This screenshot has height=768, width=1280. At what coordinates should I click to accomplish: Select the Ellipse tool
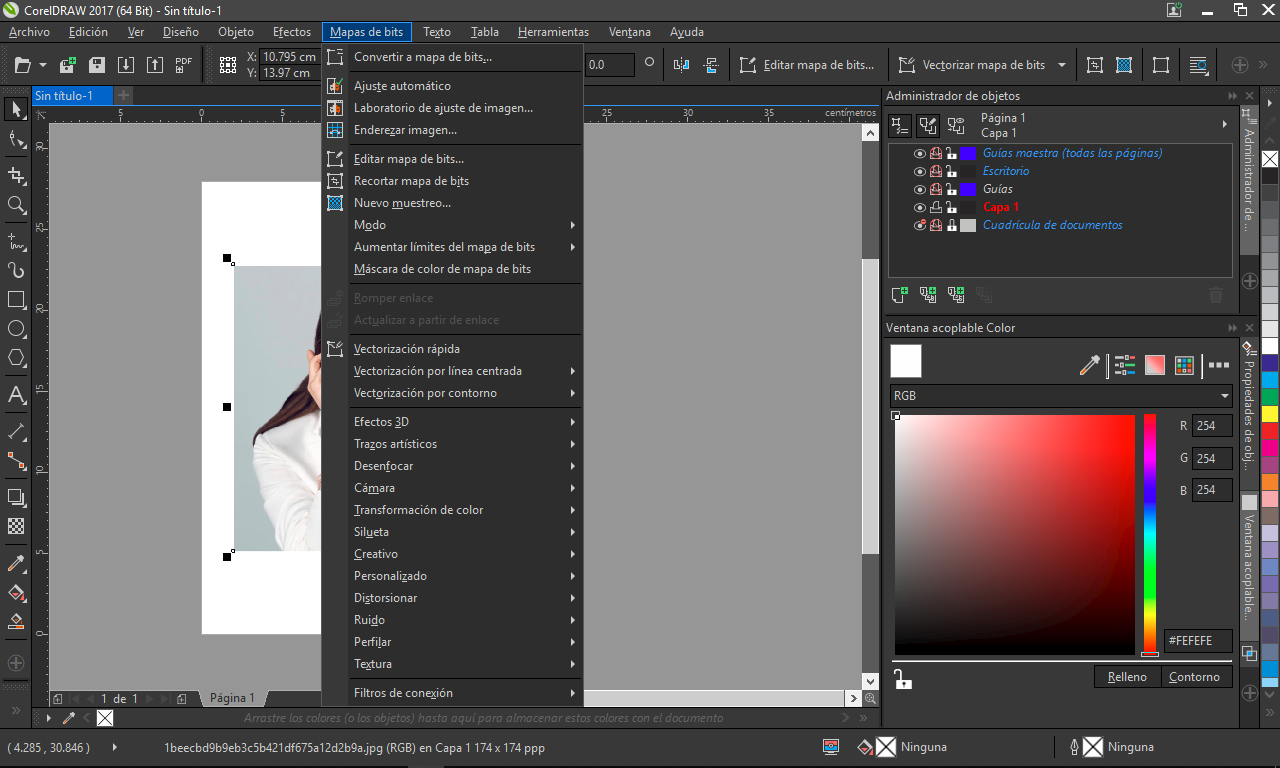point(16,328)
